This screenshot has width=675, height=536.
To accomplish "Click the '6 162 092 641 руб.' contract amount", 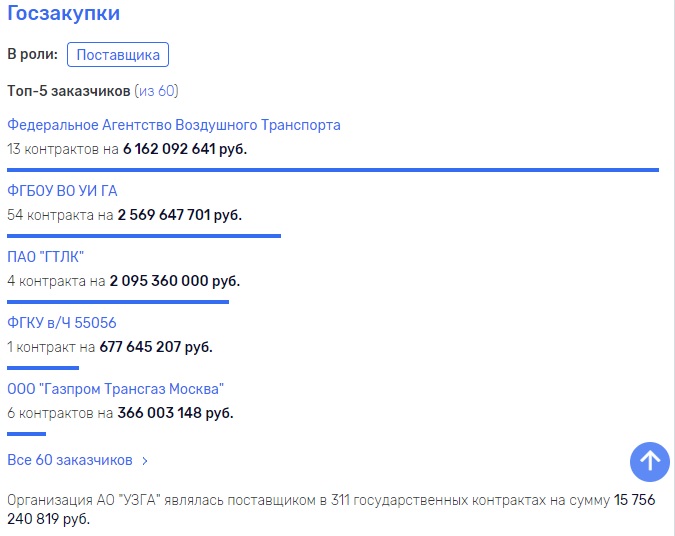I will pos(185,149).
